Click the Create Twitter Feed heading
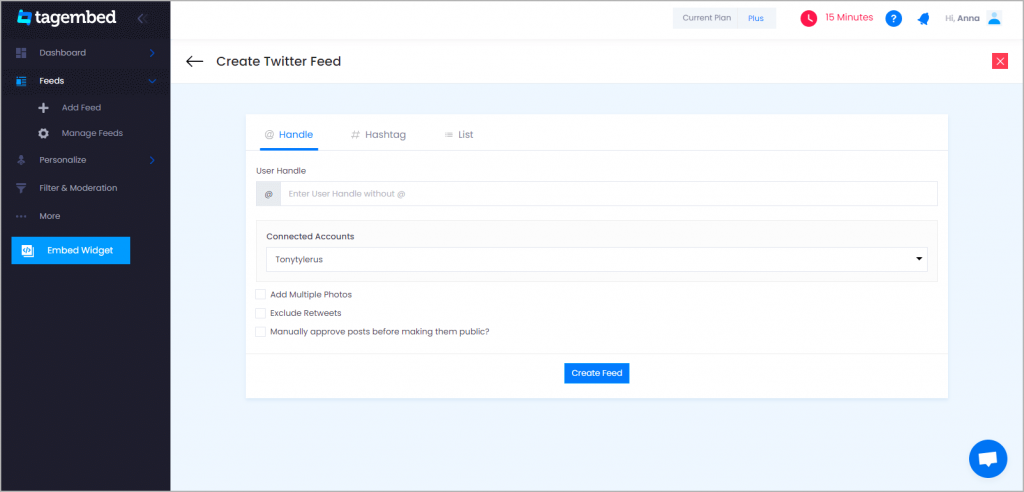Viewport: 1024px width, 492px height. (x=278, y=61)
